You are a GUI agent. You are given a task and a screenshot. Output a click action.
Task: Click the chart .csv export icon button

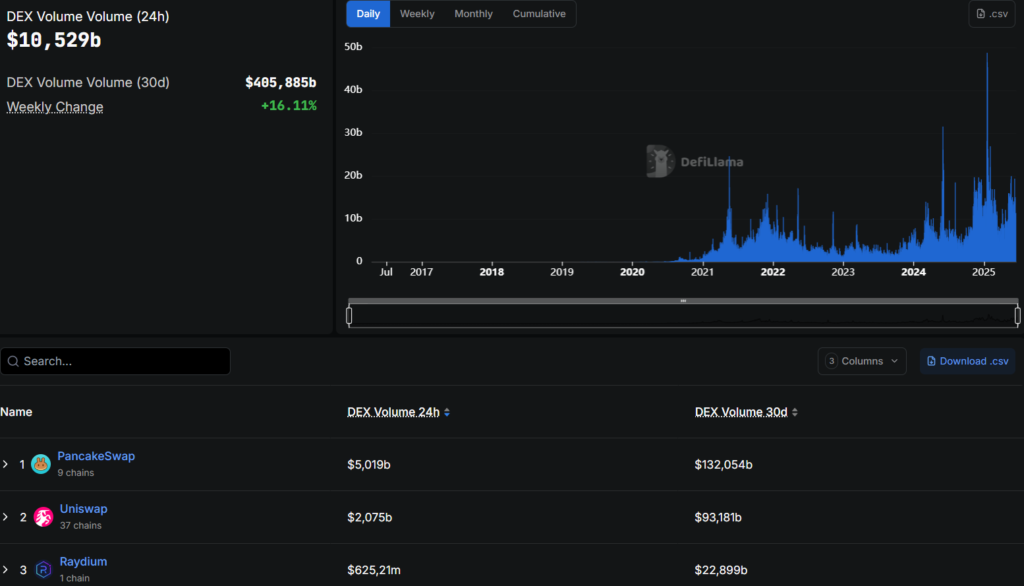tap(991, 14)
